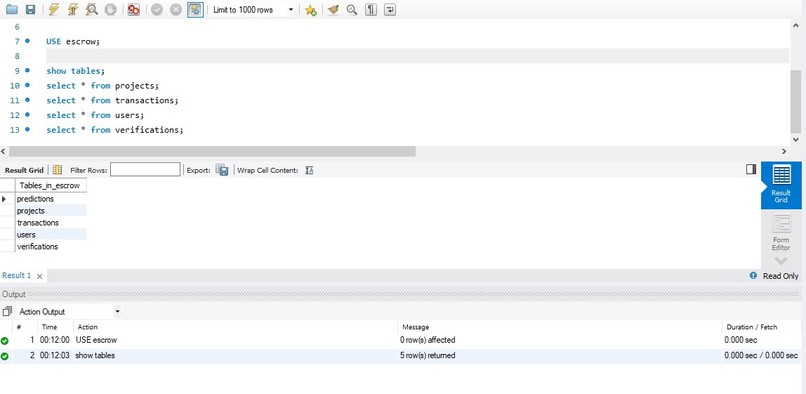Viewport: 806px width, 394px height.
Task: Export recordset with Export icon
Action: pos(222,170)
